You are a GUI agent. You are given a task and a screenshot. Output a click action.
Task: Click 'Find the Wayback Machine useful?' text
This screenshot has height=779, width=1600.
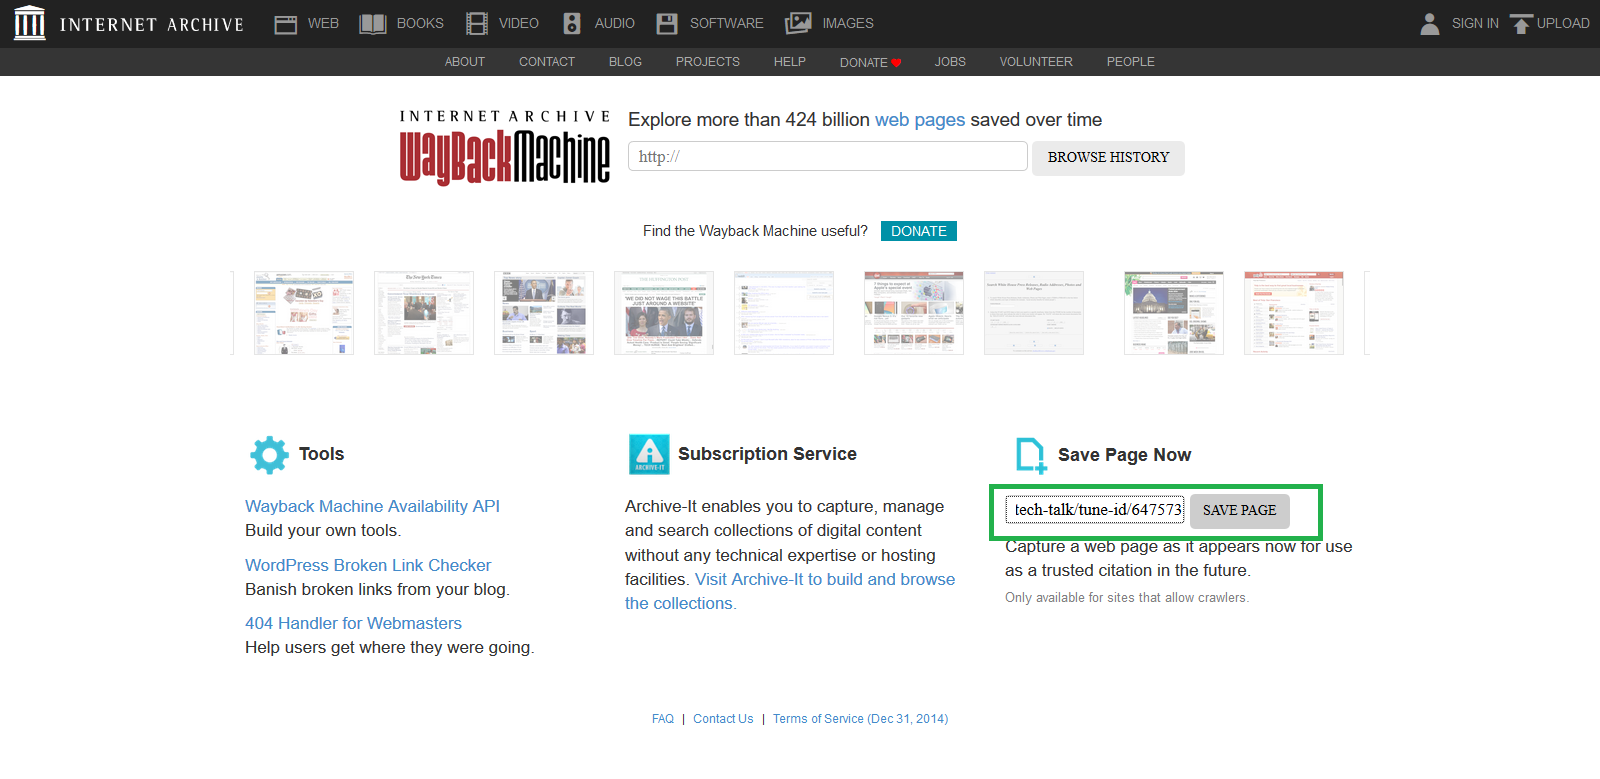(x=755, y=231)
